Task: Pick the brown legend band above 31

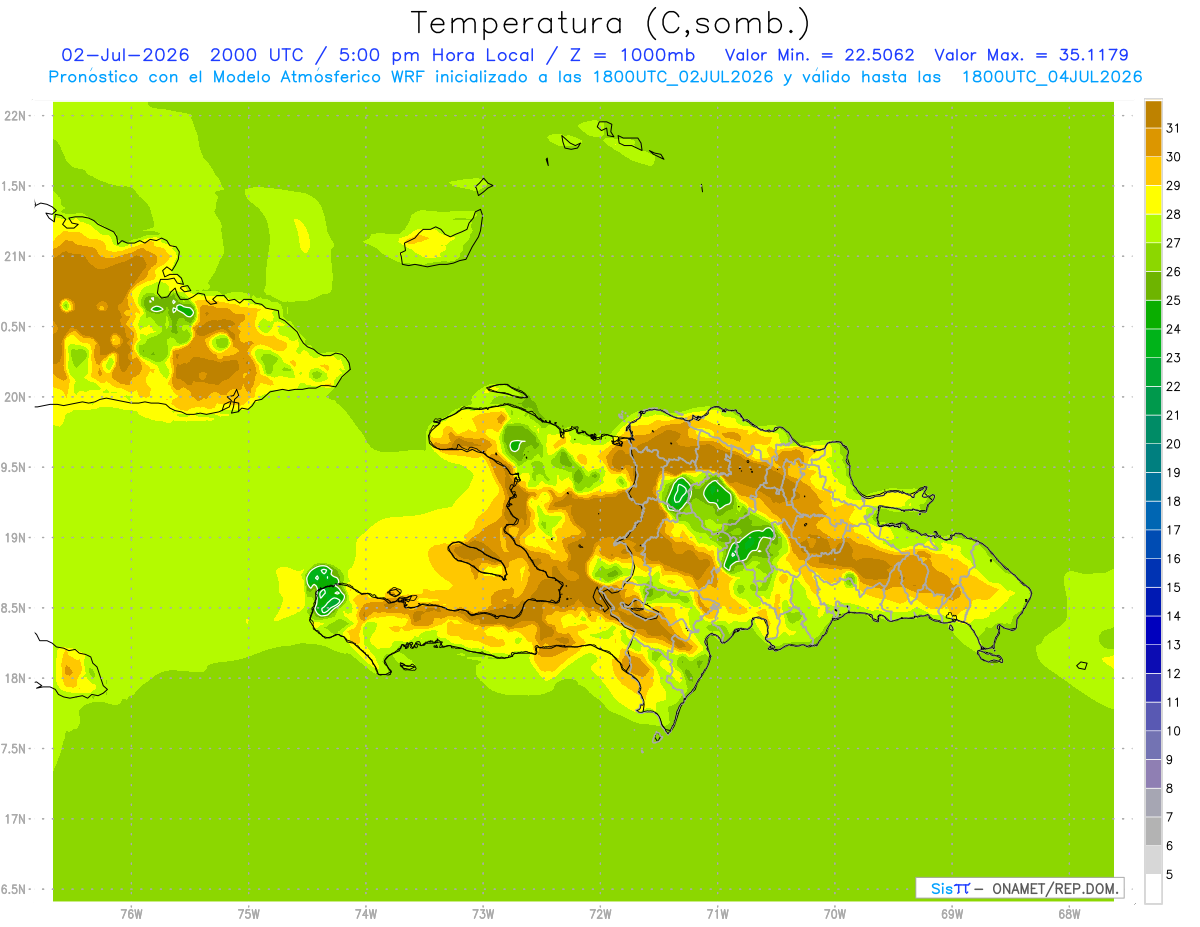Action: pos(1153,114)
